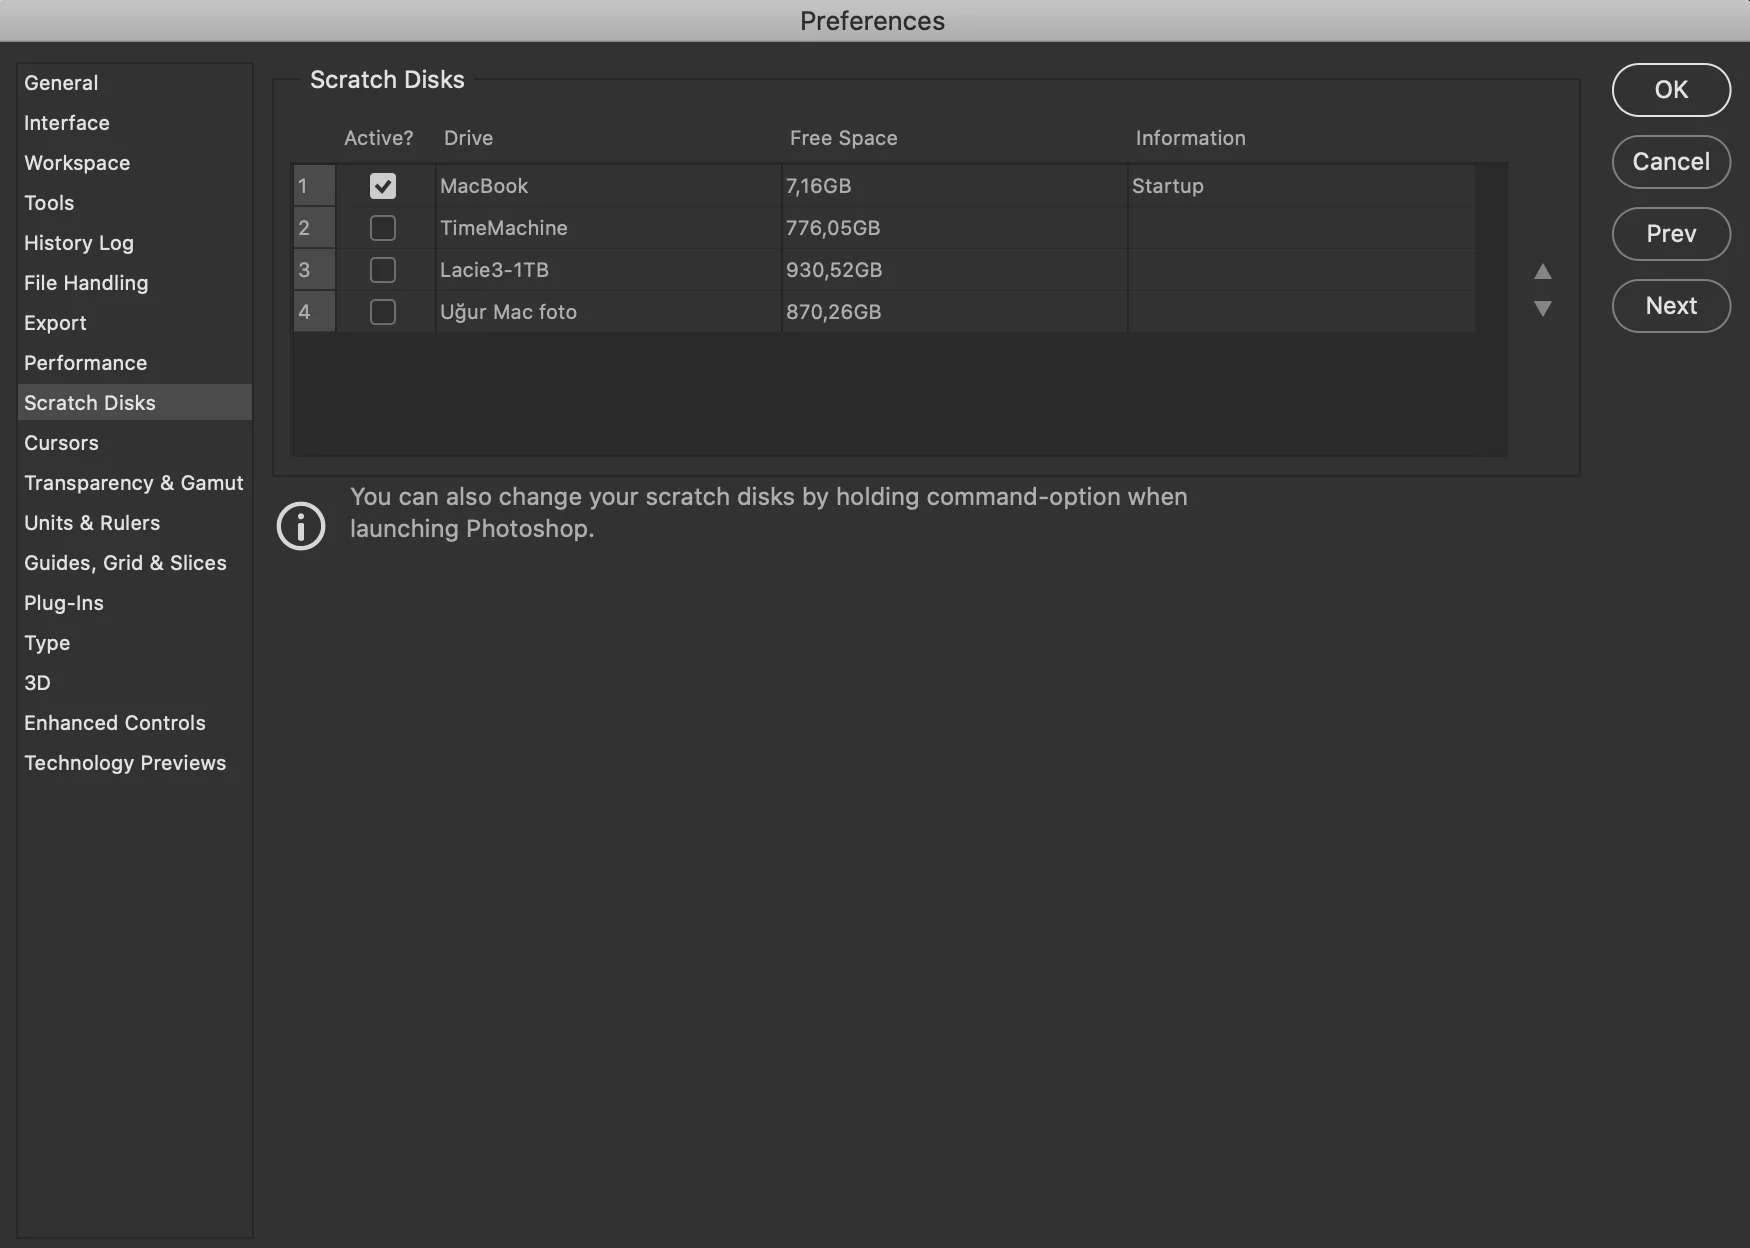Select Cursors in the preferences sidebar
Image resolution: width=1750 pixels, height=1248 pixels.
[x=61, y=443]
